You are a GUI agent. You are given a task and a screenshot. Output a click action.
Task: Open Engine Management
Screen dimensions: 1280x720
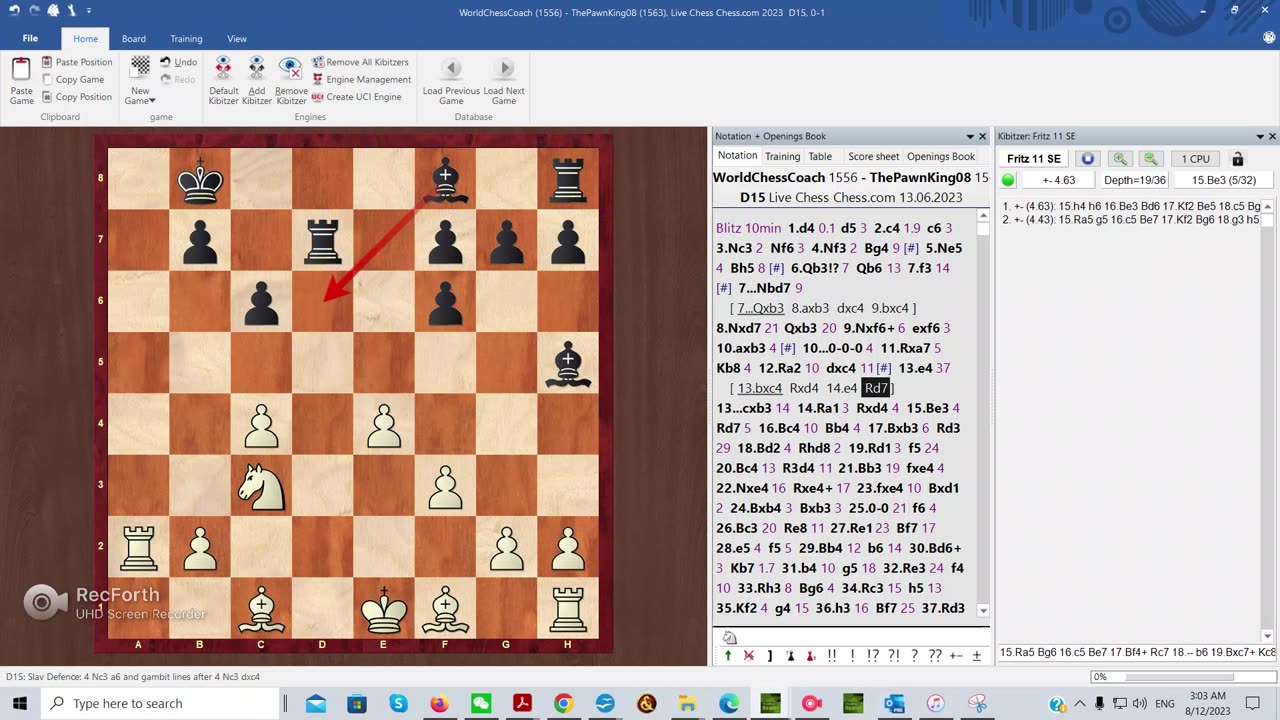coord(361,79)
